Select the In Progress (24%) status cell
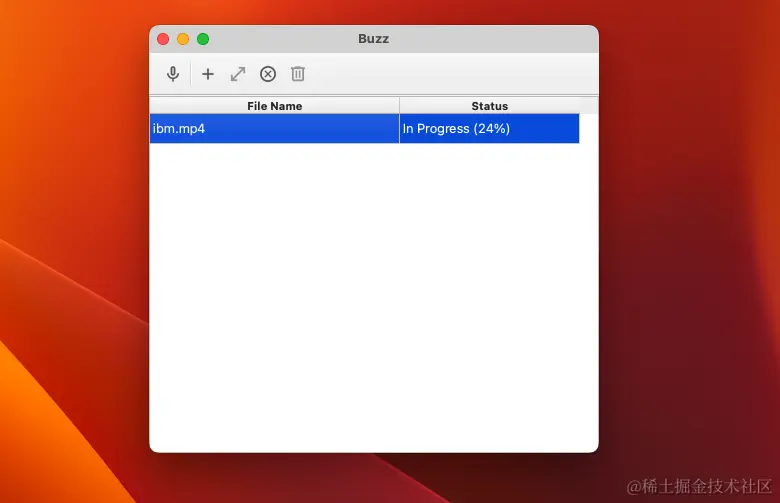780x503 pixels. pyautogui.click(x=489, y=128)
